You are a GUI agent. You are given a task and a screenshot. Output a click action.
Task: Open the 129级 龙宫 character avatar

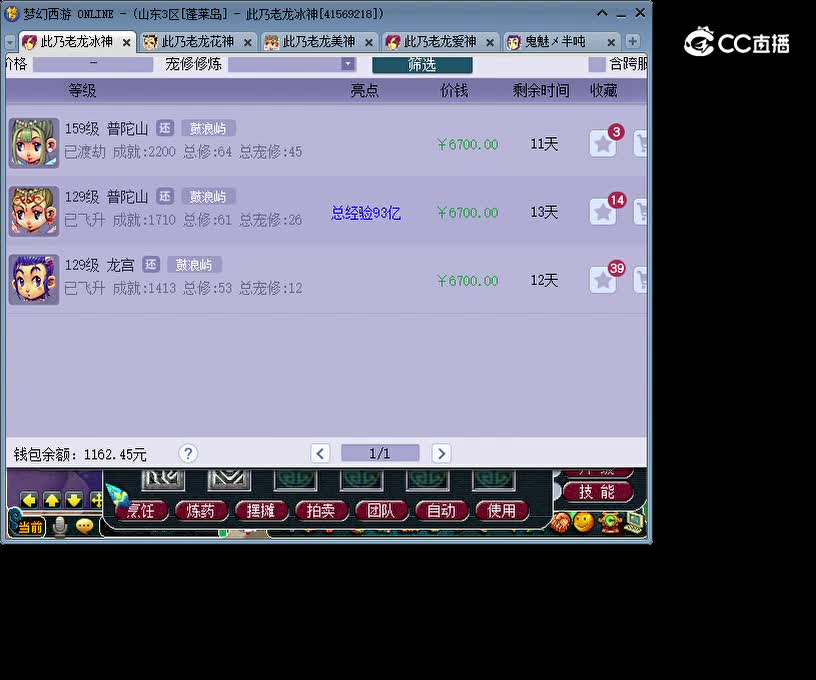point(34,279)
